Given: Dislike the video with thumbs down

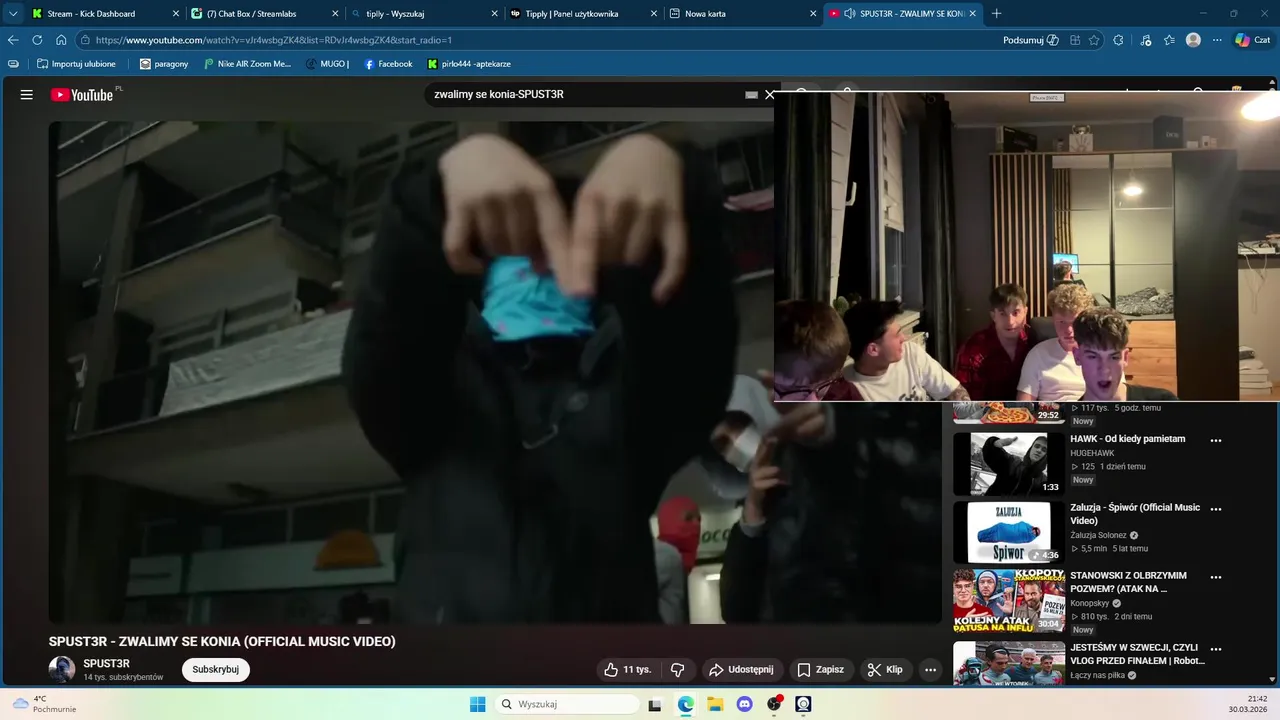Looking at the screenshot, I should click(677, 670).
